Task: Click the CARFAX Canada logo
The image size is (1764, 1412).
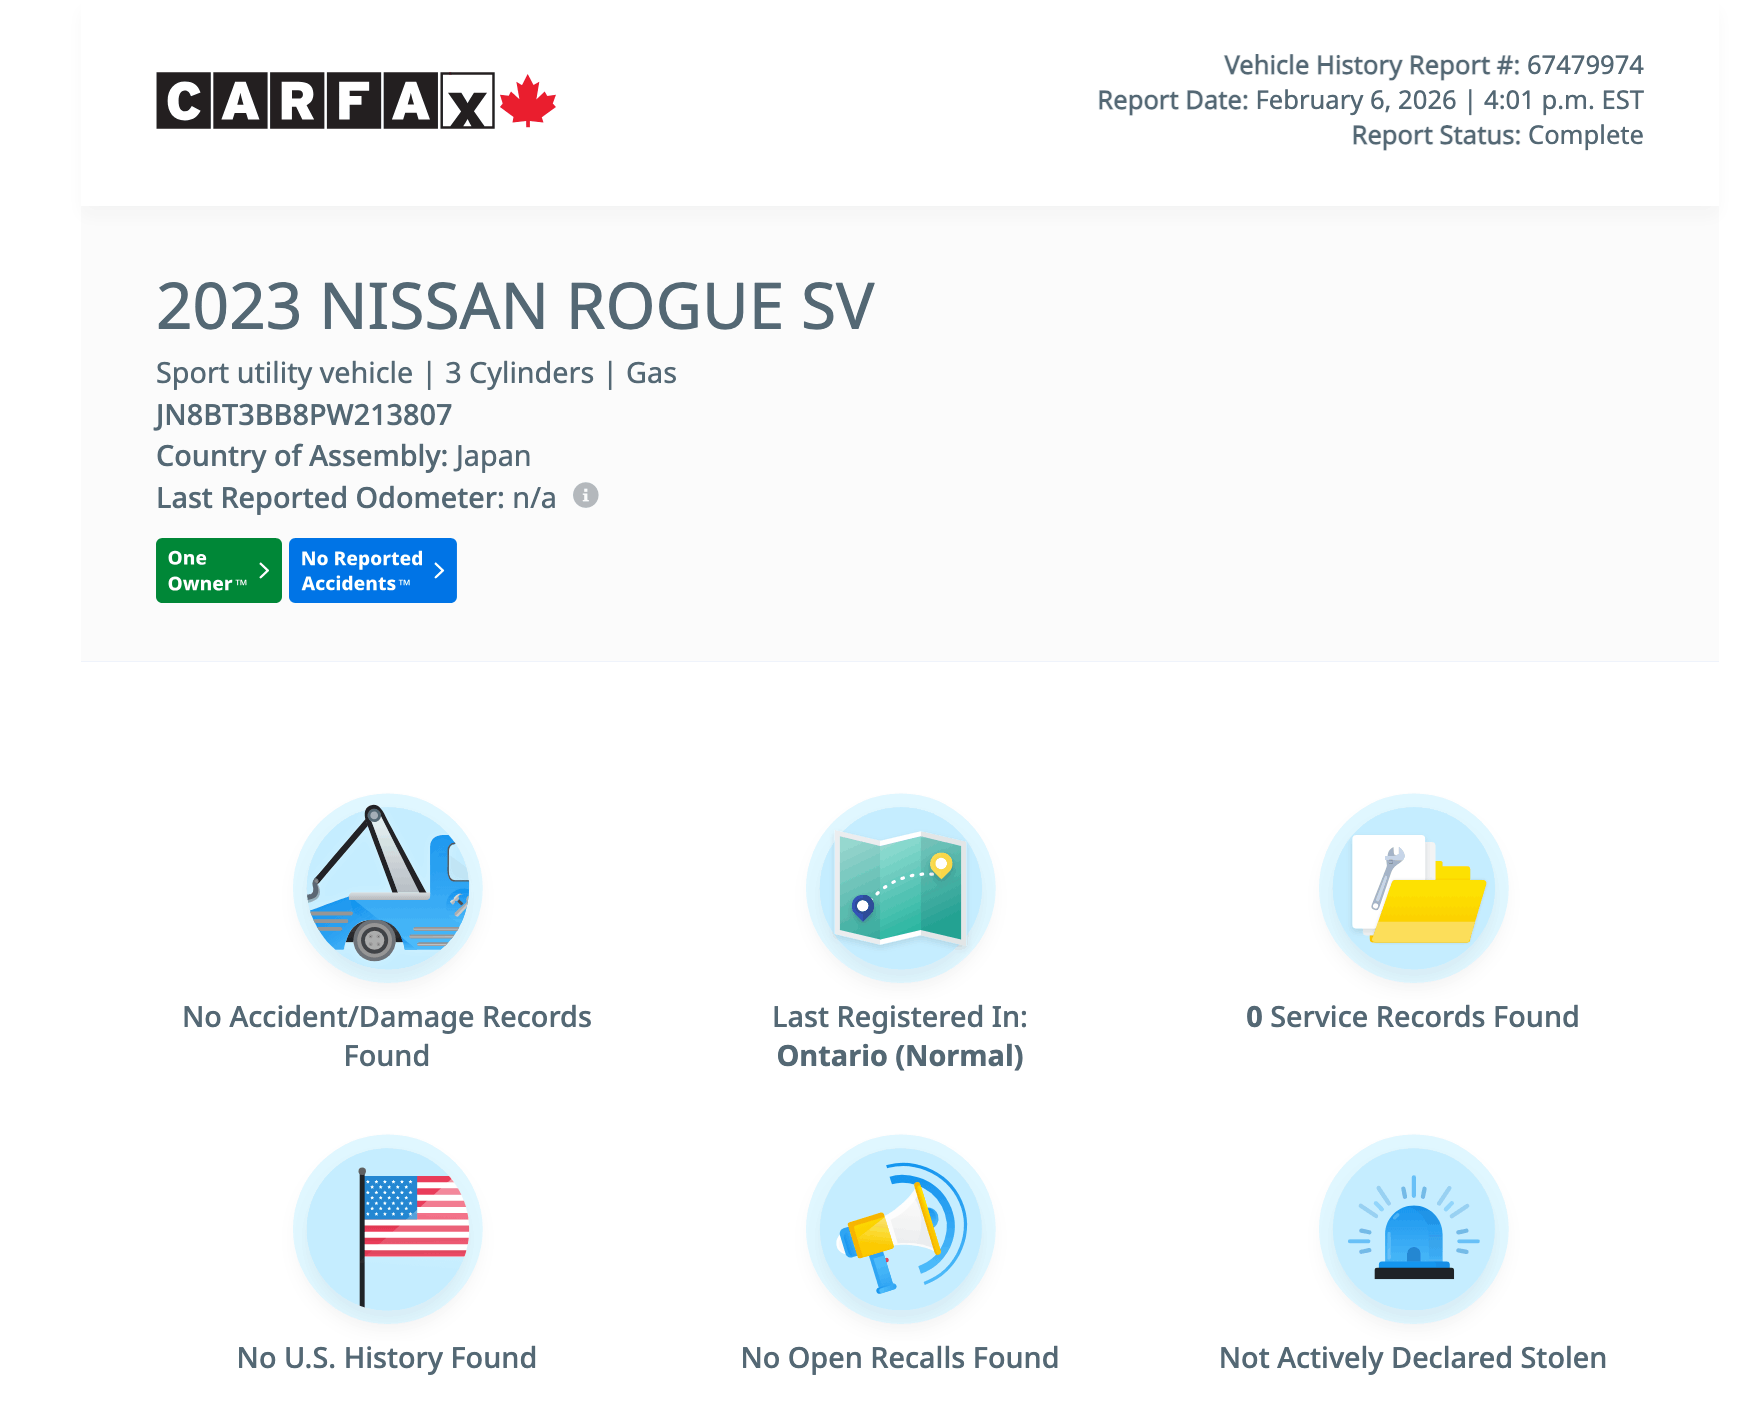Action: point(355,101)
